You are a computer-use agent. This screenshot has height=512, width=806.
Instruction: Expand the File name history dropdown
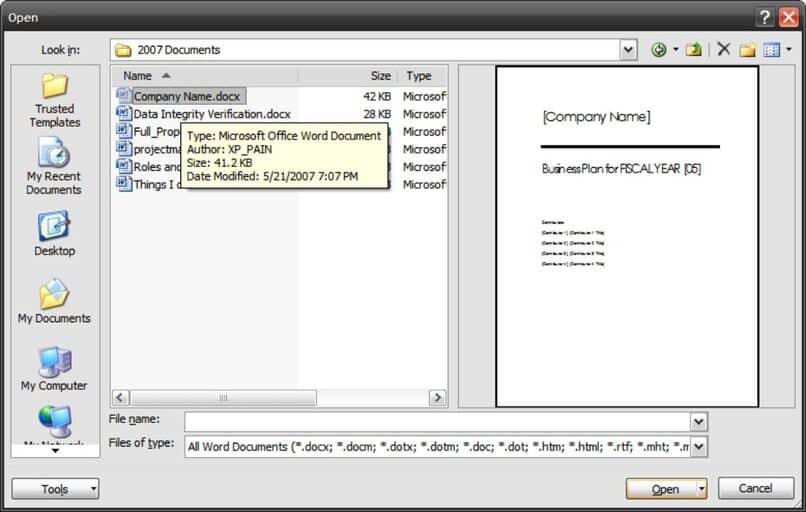click(x=698, y=422)
